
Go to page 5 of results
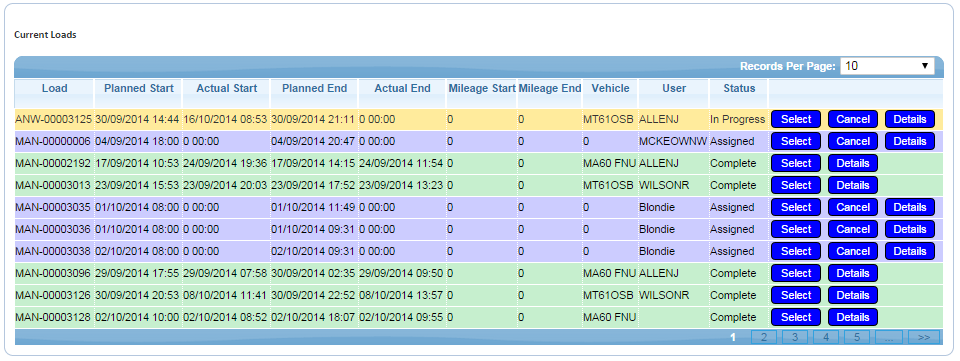pos(857,337)
